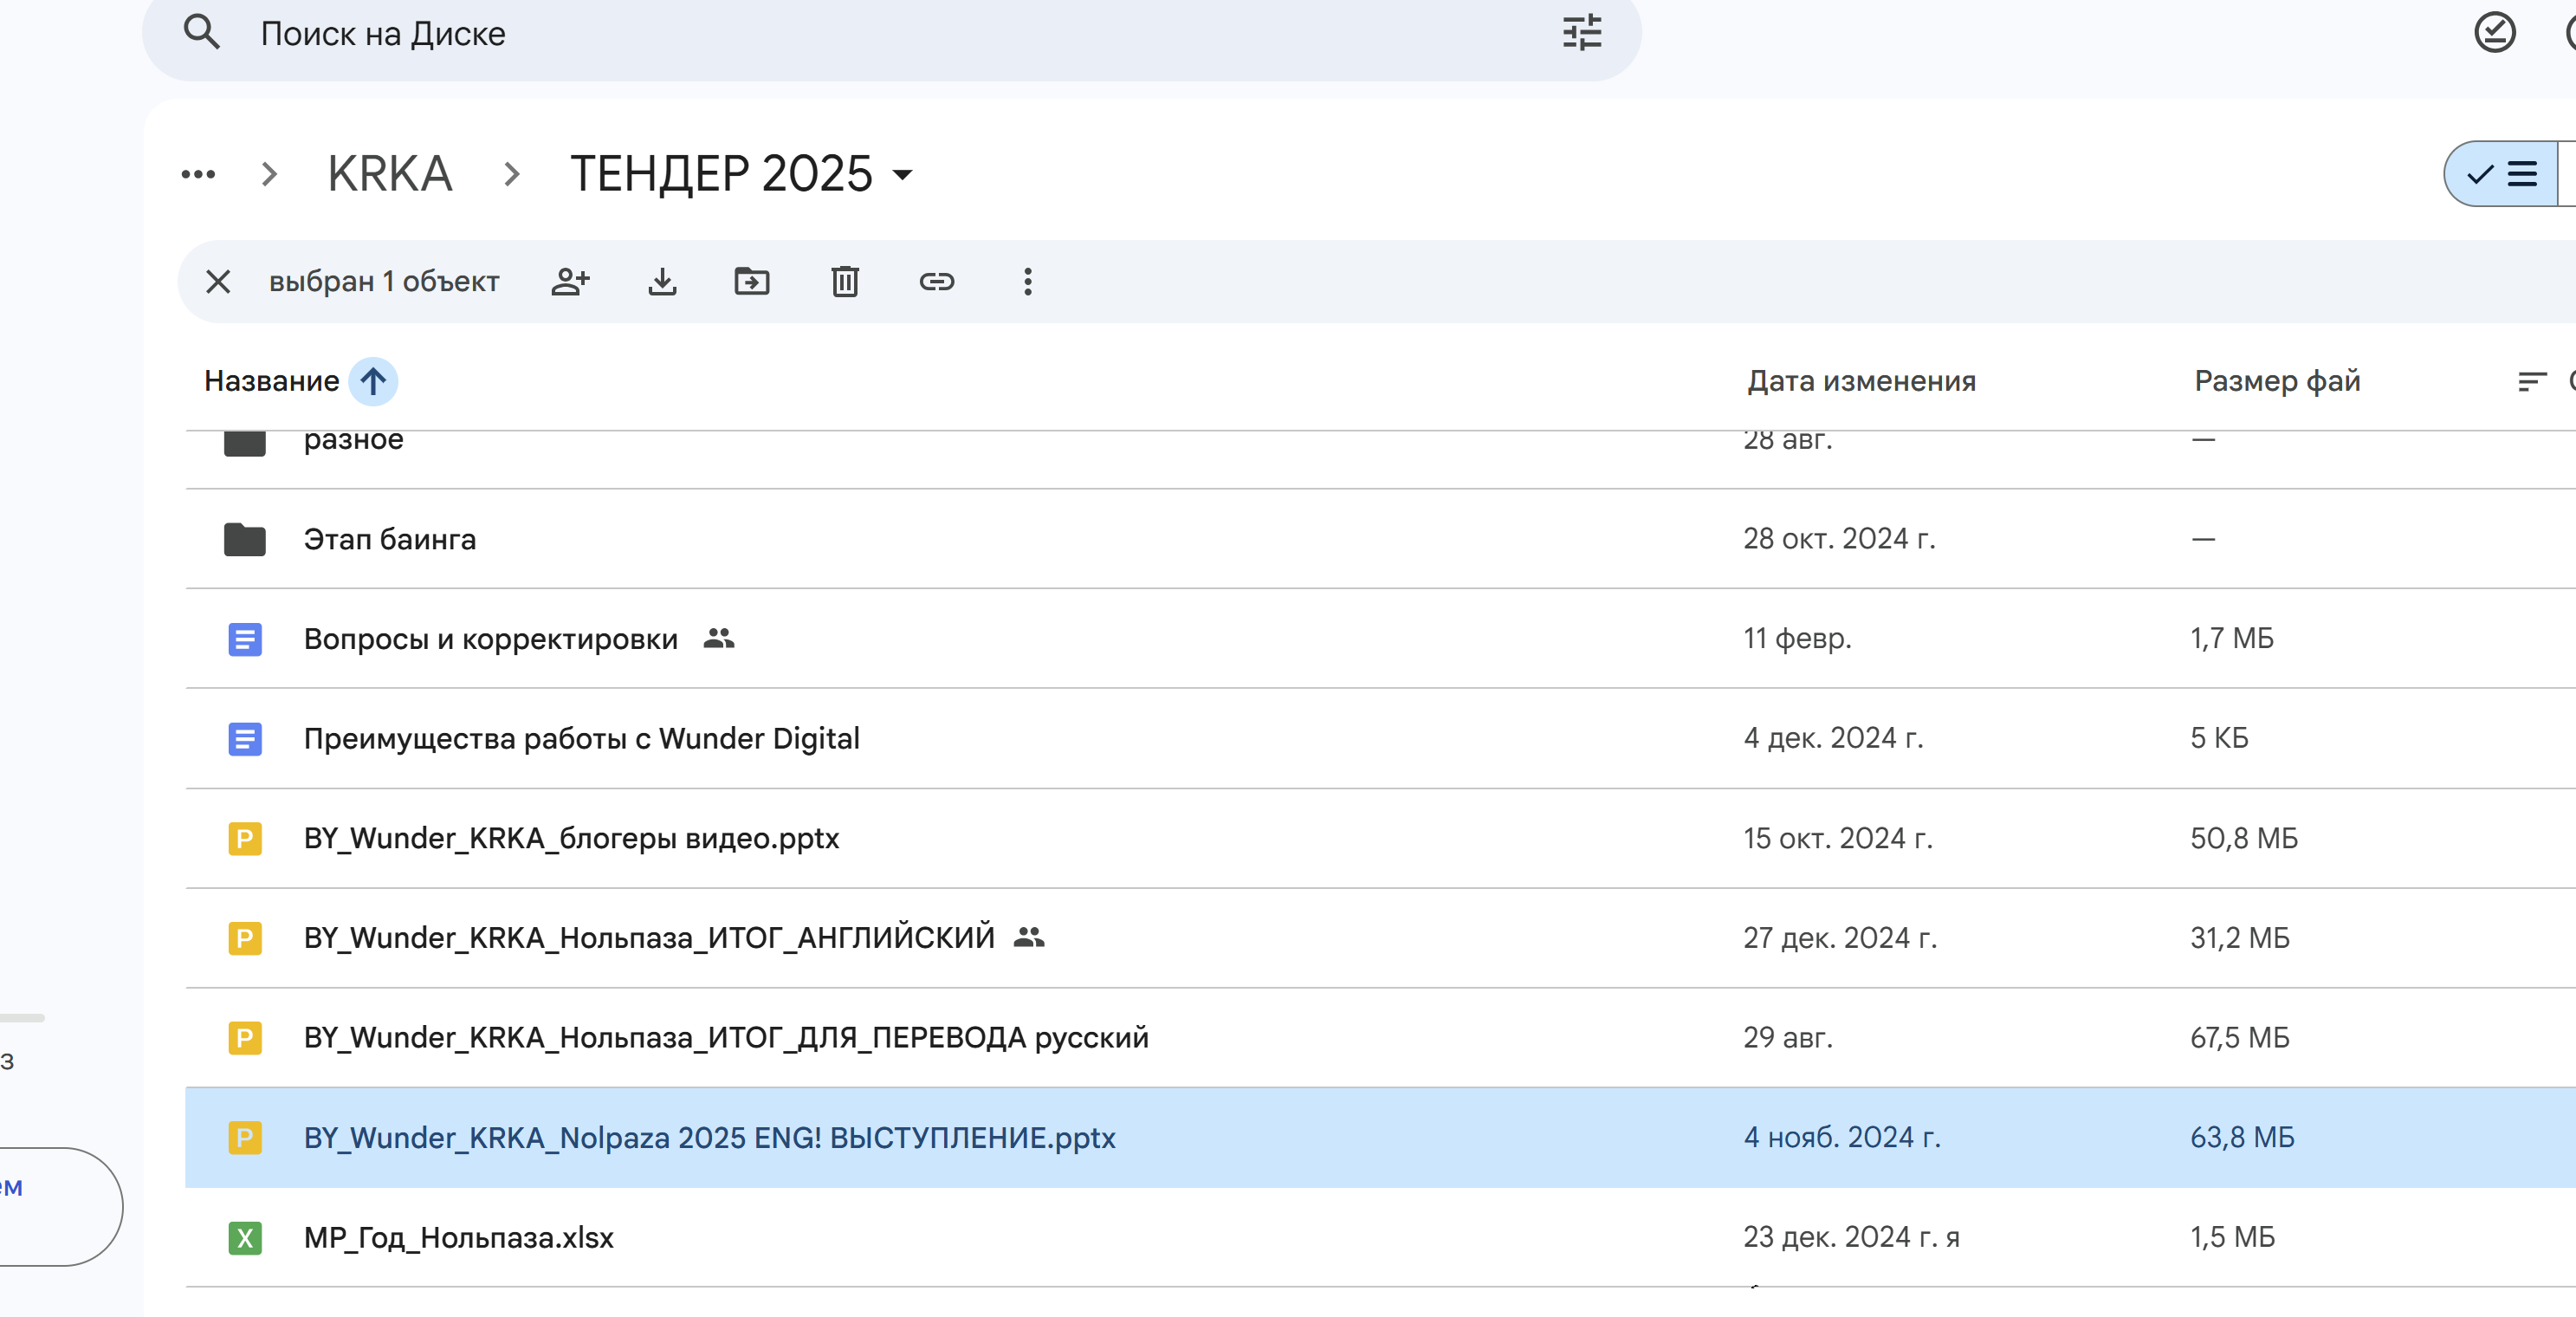Click the offline ready checkmark icon
This screenshot has height=1317, width=2576.
(x=2494, y=33)
